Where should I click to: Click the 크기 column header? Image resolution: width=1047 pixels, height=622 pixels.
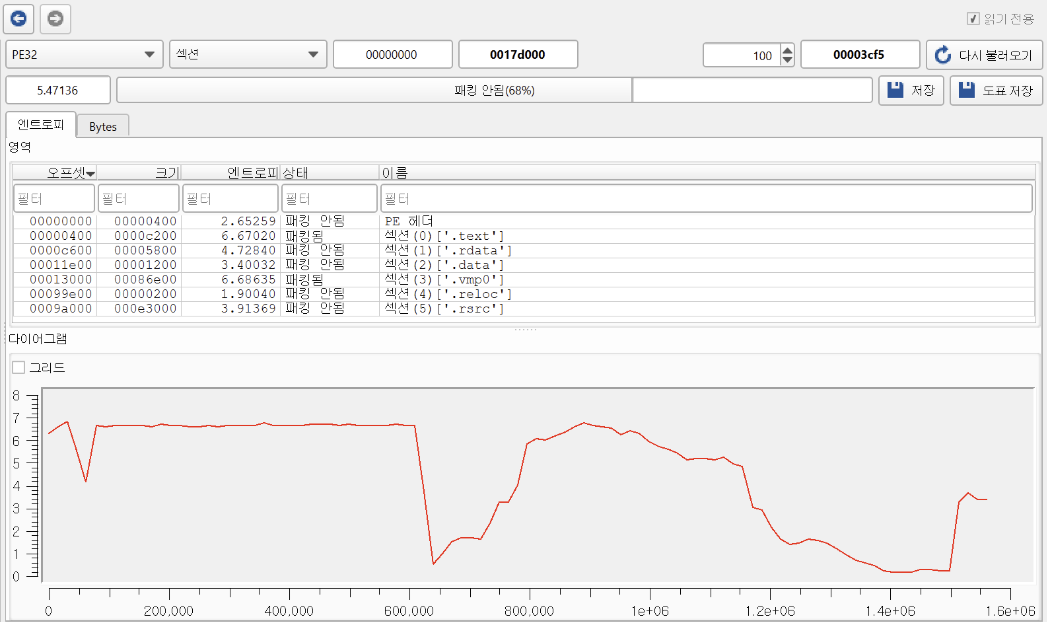tap(140, 173)
